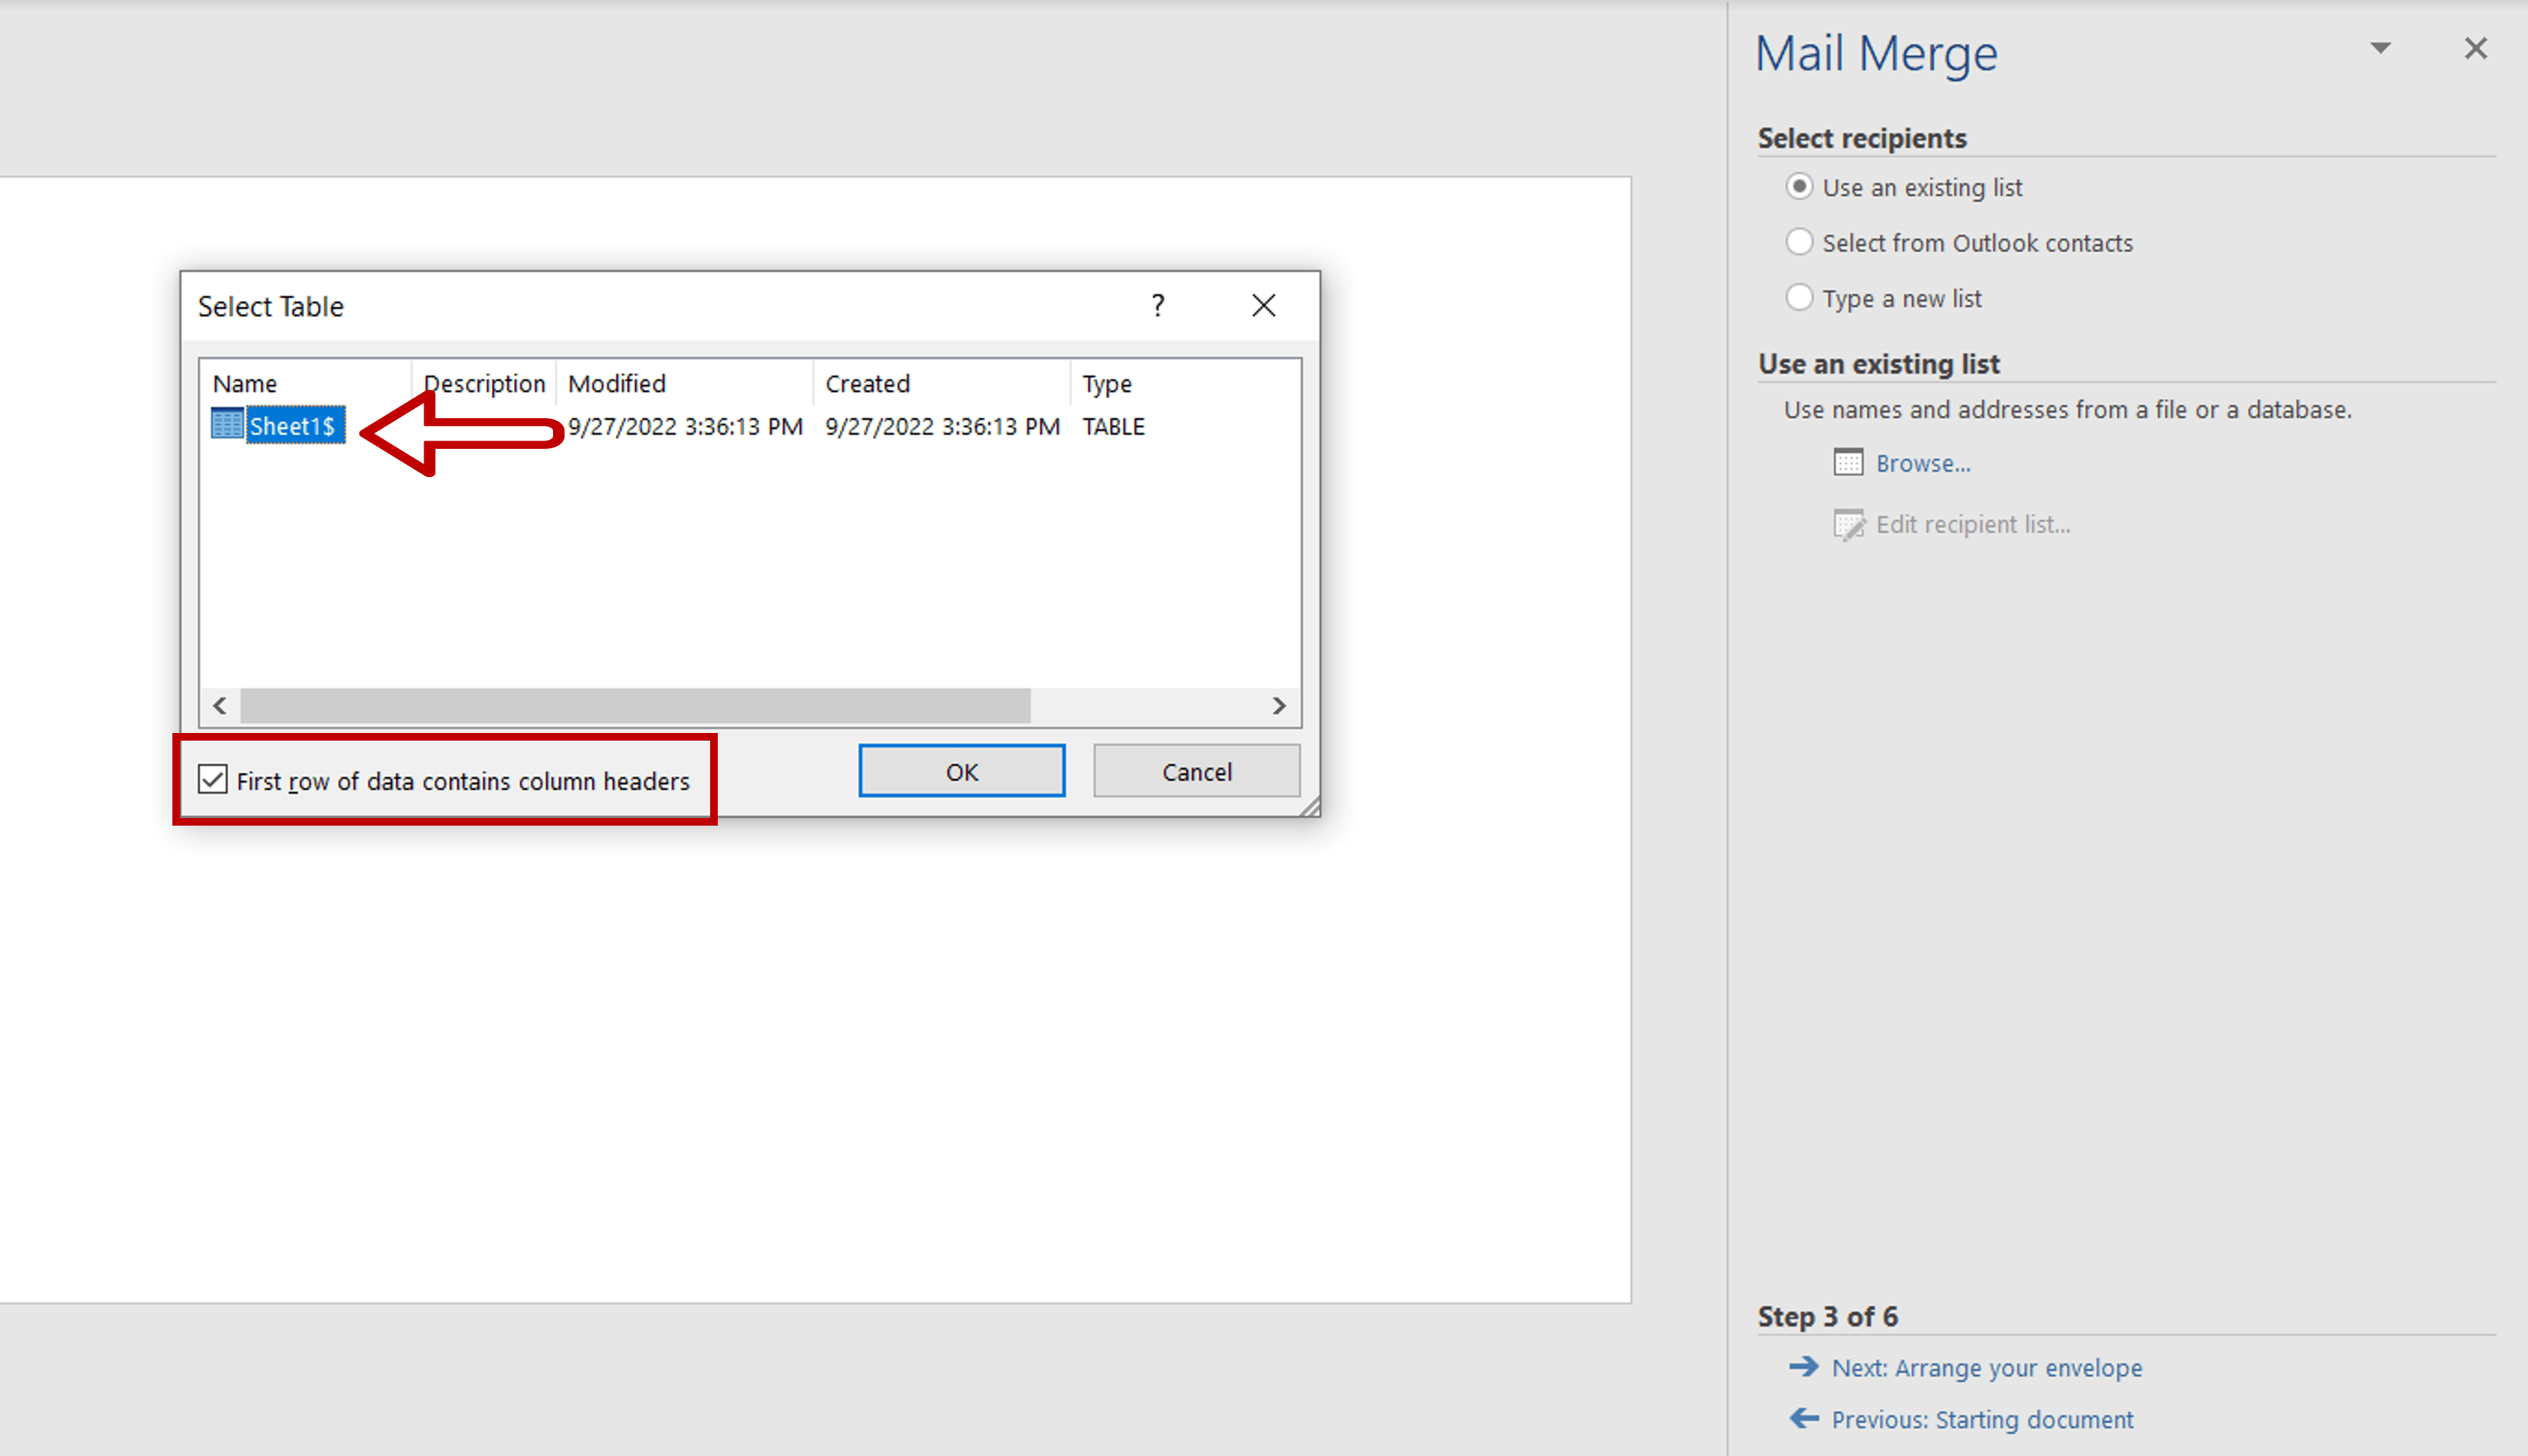The height and width of the screenshot is (1456, 2528).
Task: Confirm table selection with OK
Action: click(x=961, y=770)
